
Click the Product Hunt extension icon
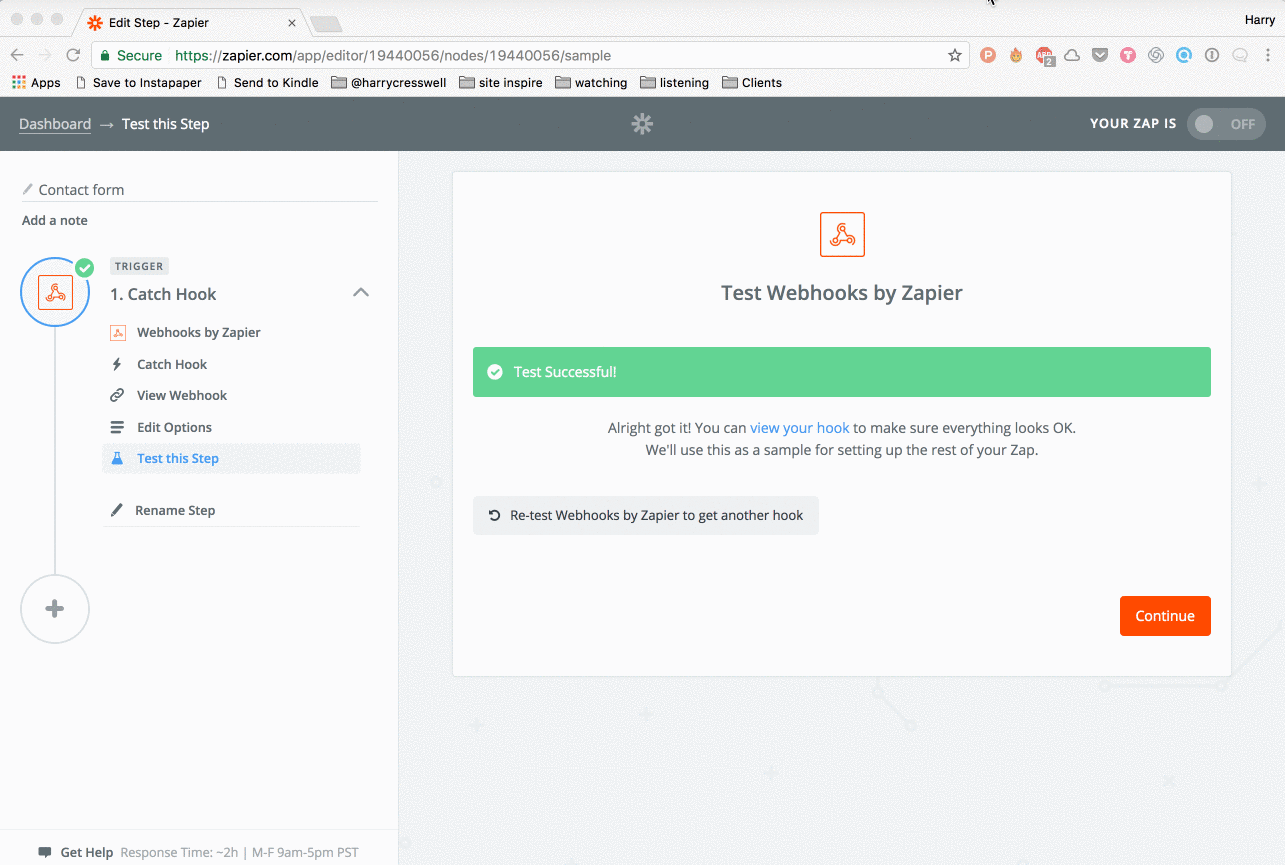pos(987,55)
